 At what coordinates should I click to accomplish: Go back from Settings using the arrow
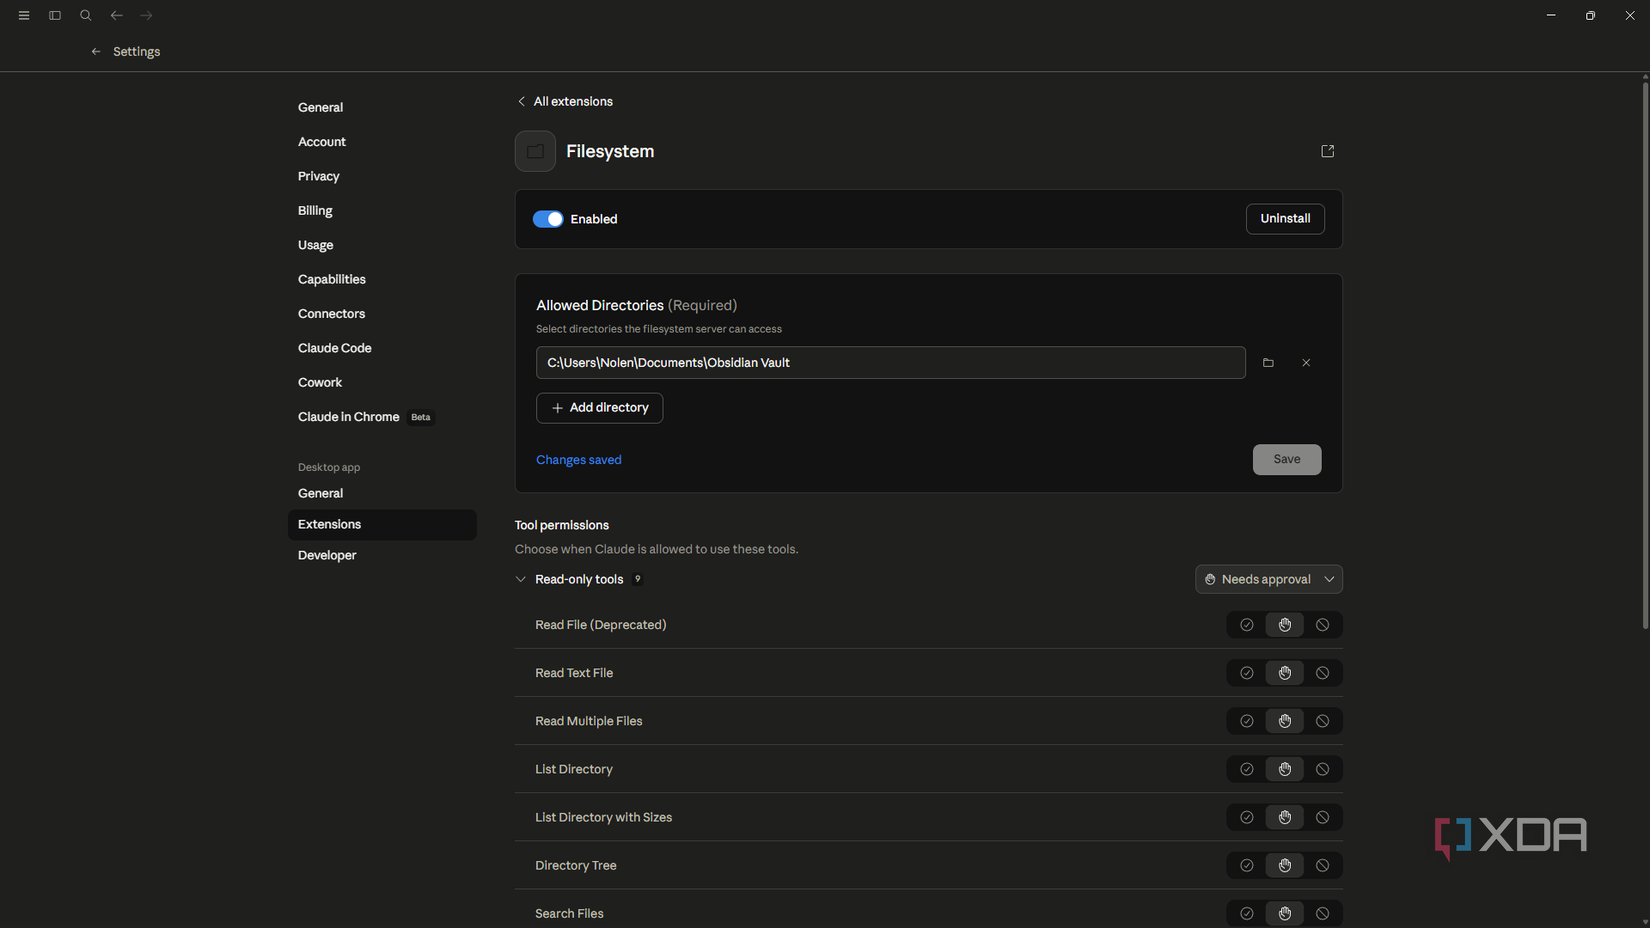point(96,52)
